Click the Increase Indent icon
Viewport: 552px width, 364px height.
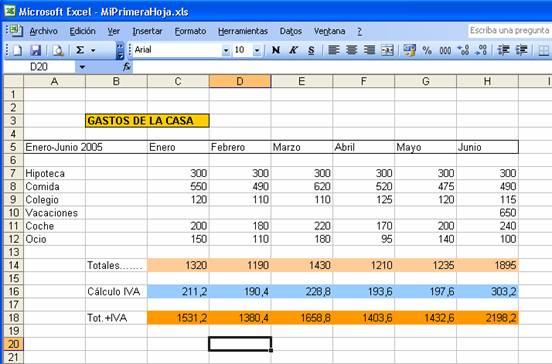pos(521,50)
